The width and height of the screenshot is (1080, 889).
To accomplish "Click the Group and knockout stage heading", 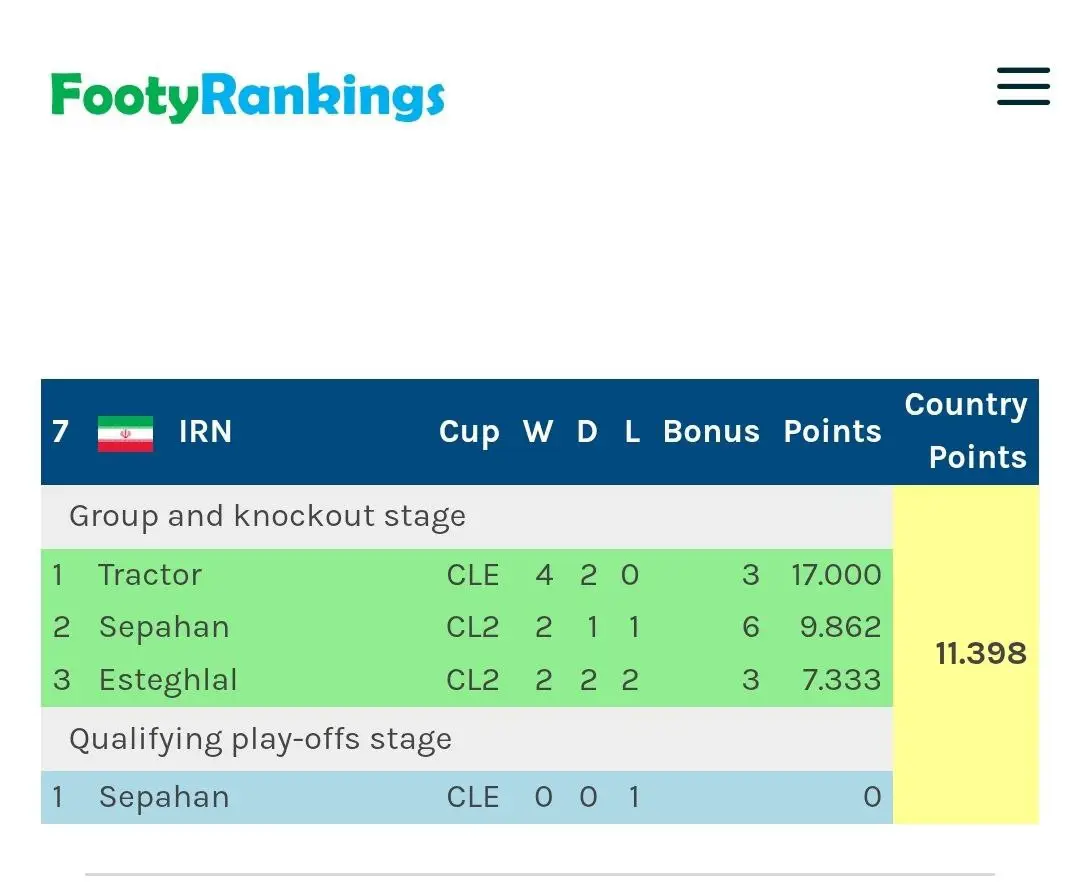I will click(x=267, y=516).
